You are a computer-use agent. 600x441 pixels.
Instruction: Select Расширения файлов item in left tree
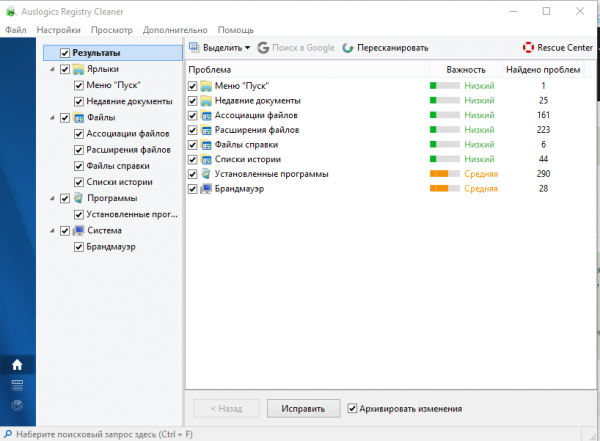(x=129, y=150)
